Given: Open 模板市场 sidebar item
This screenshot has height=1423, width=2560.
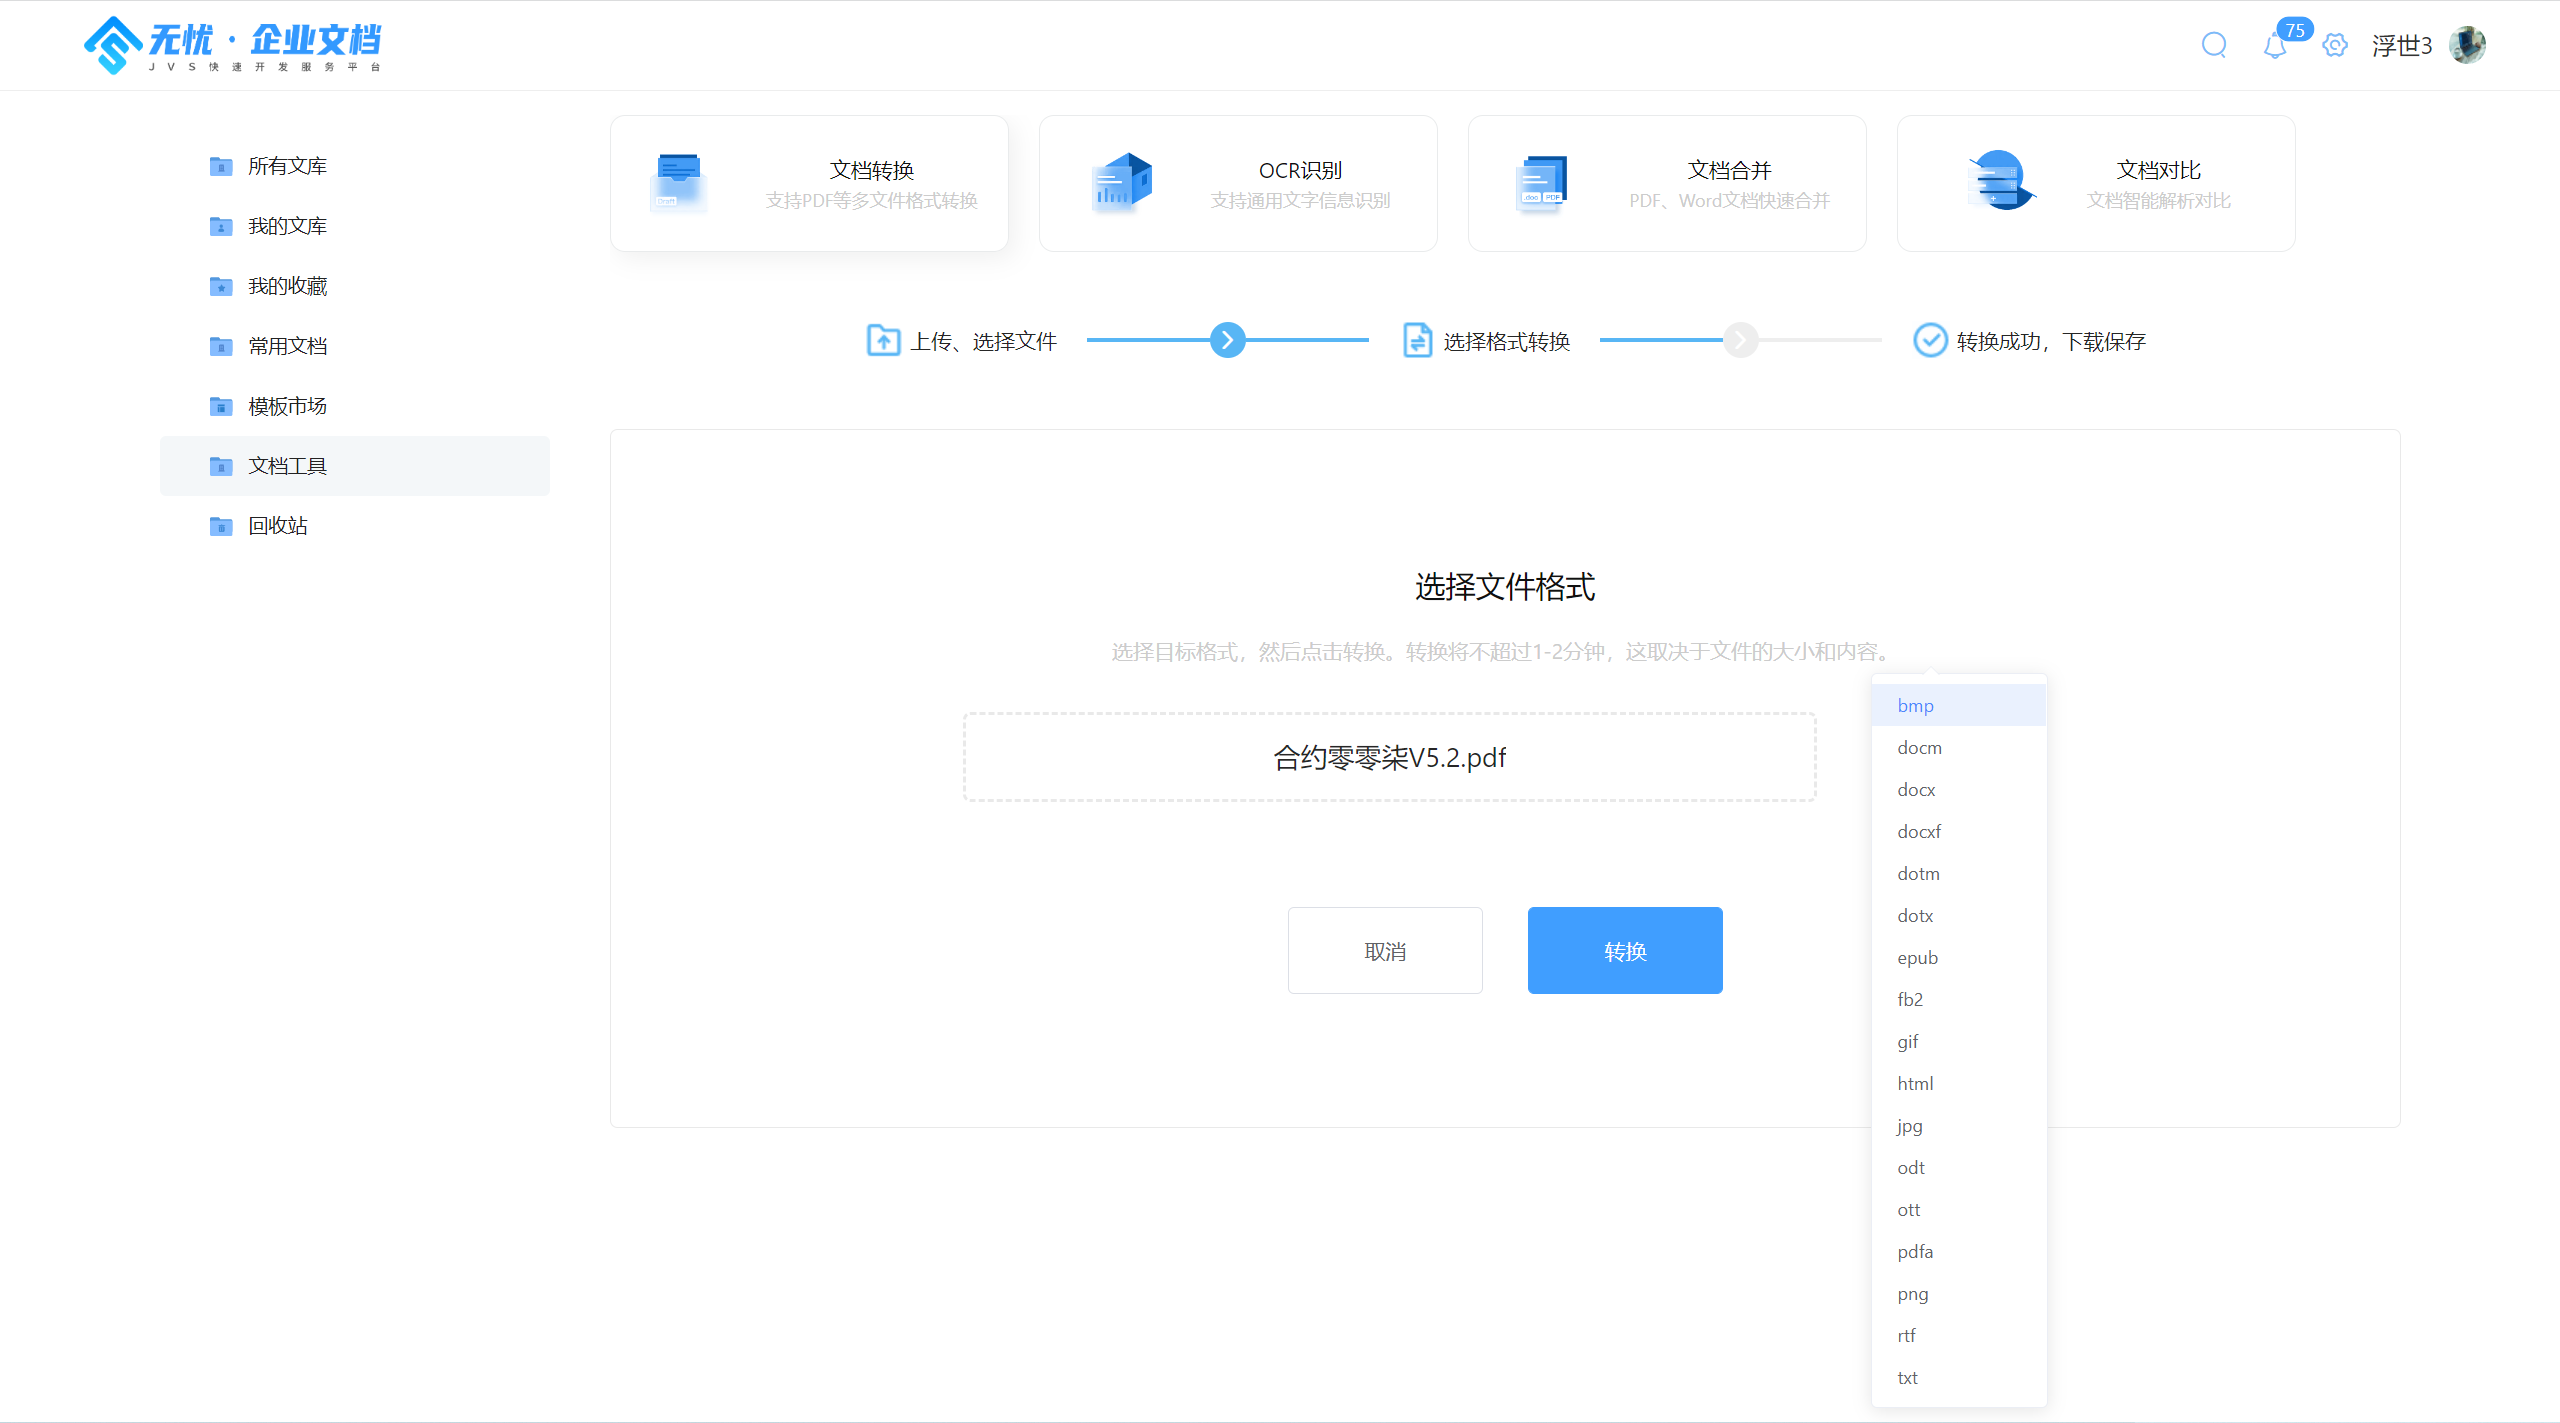Looking at the screenshot, I should (287, 406).
